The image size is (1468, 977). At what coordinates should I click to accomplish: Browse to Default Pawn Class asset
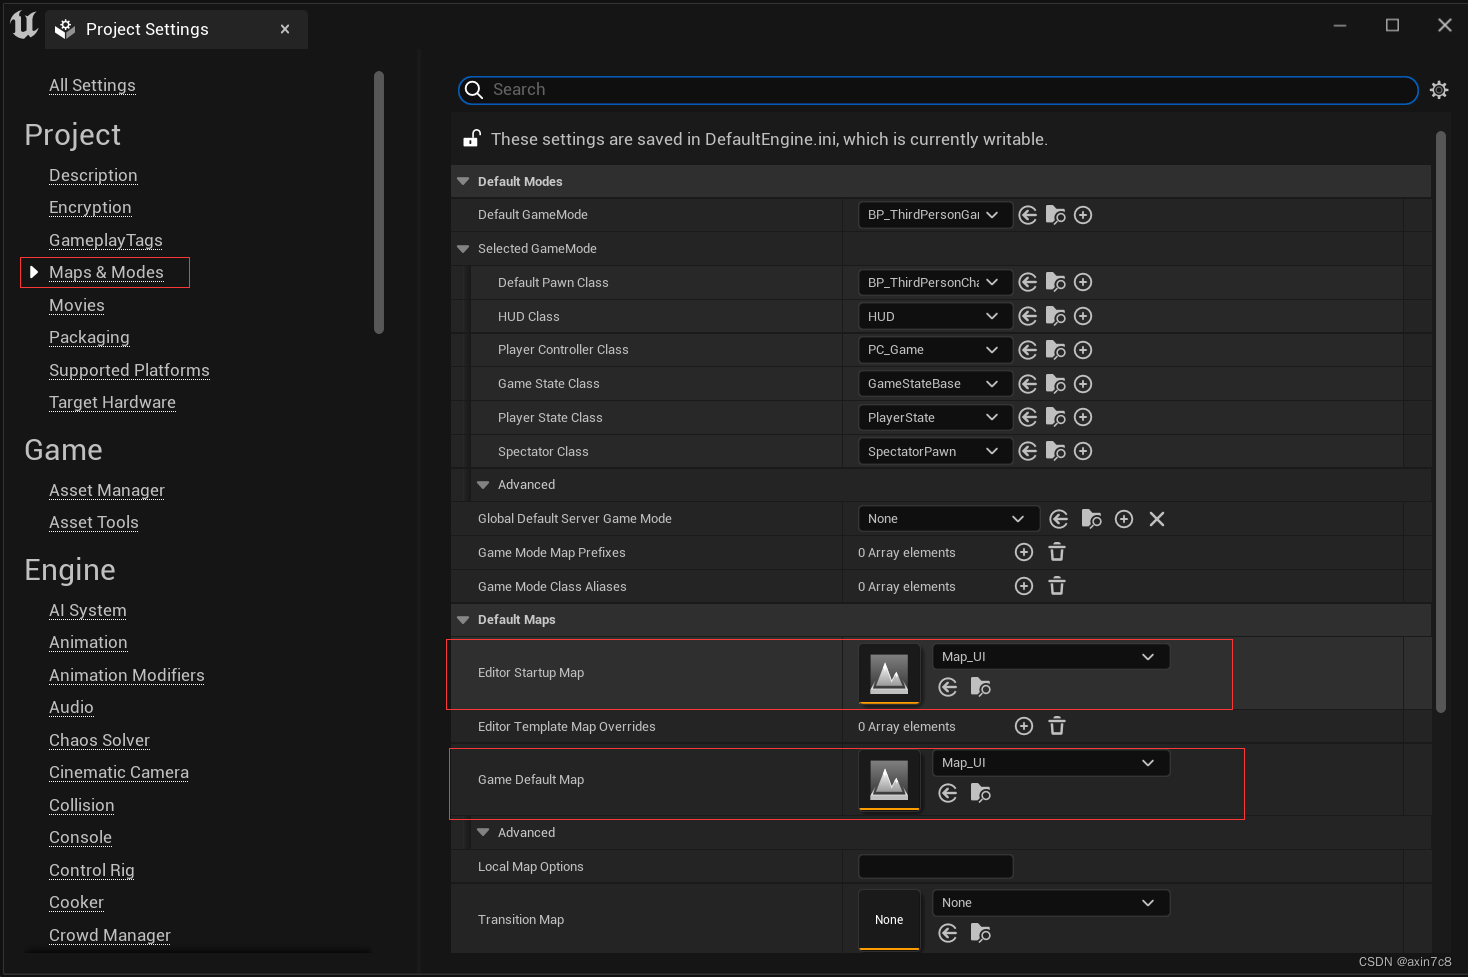point(1055,282)
